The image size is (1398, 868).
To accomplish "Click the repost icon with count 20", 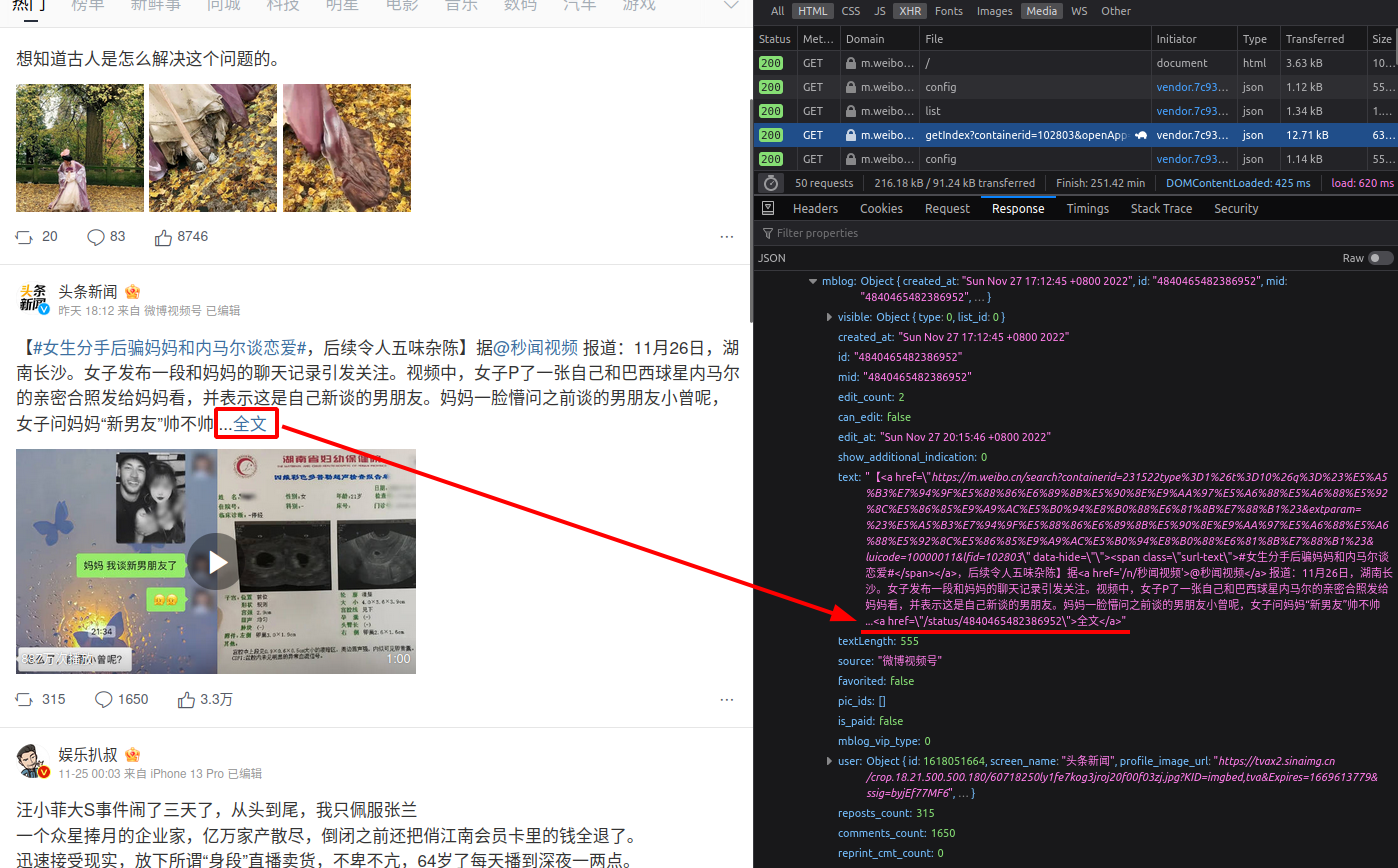I will click(25, 237).
